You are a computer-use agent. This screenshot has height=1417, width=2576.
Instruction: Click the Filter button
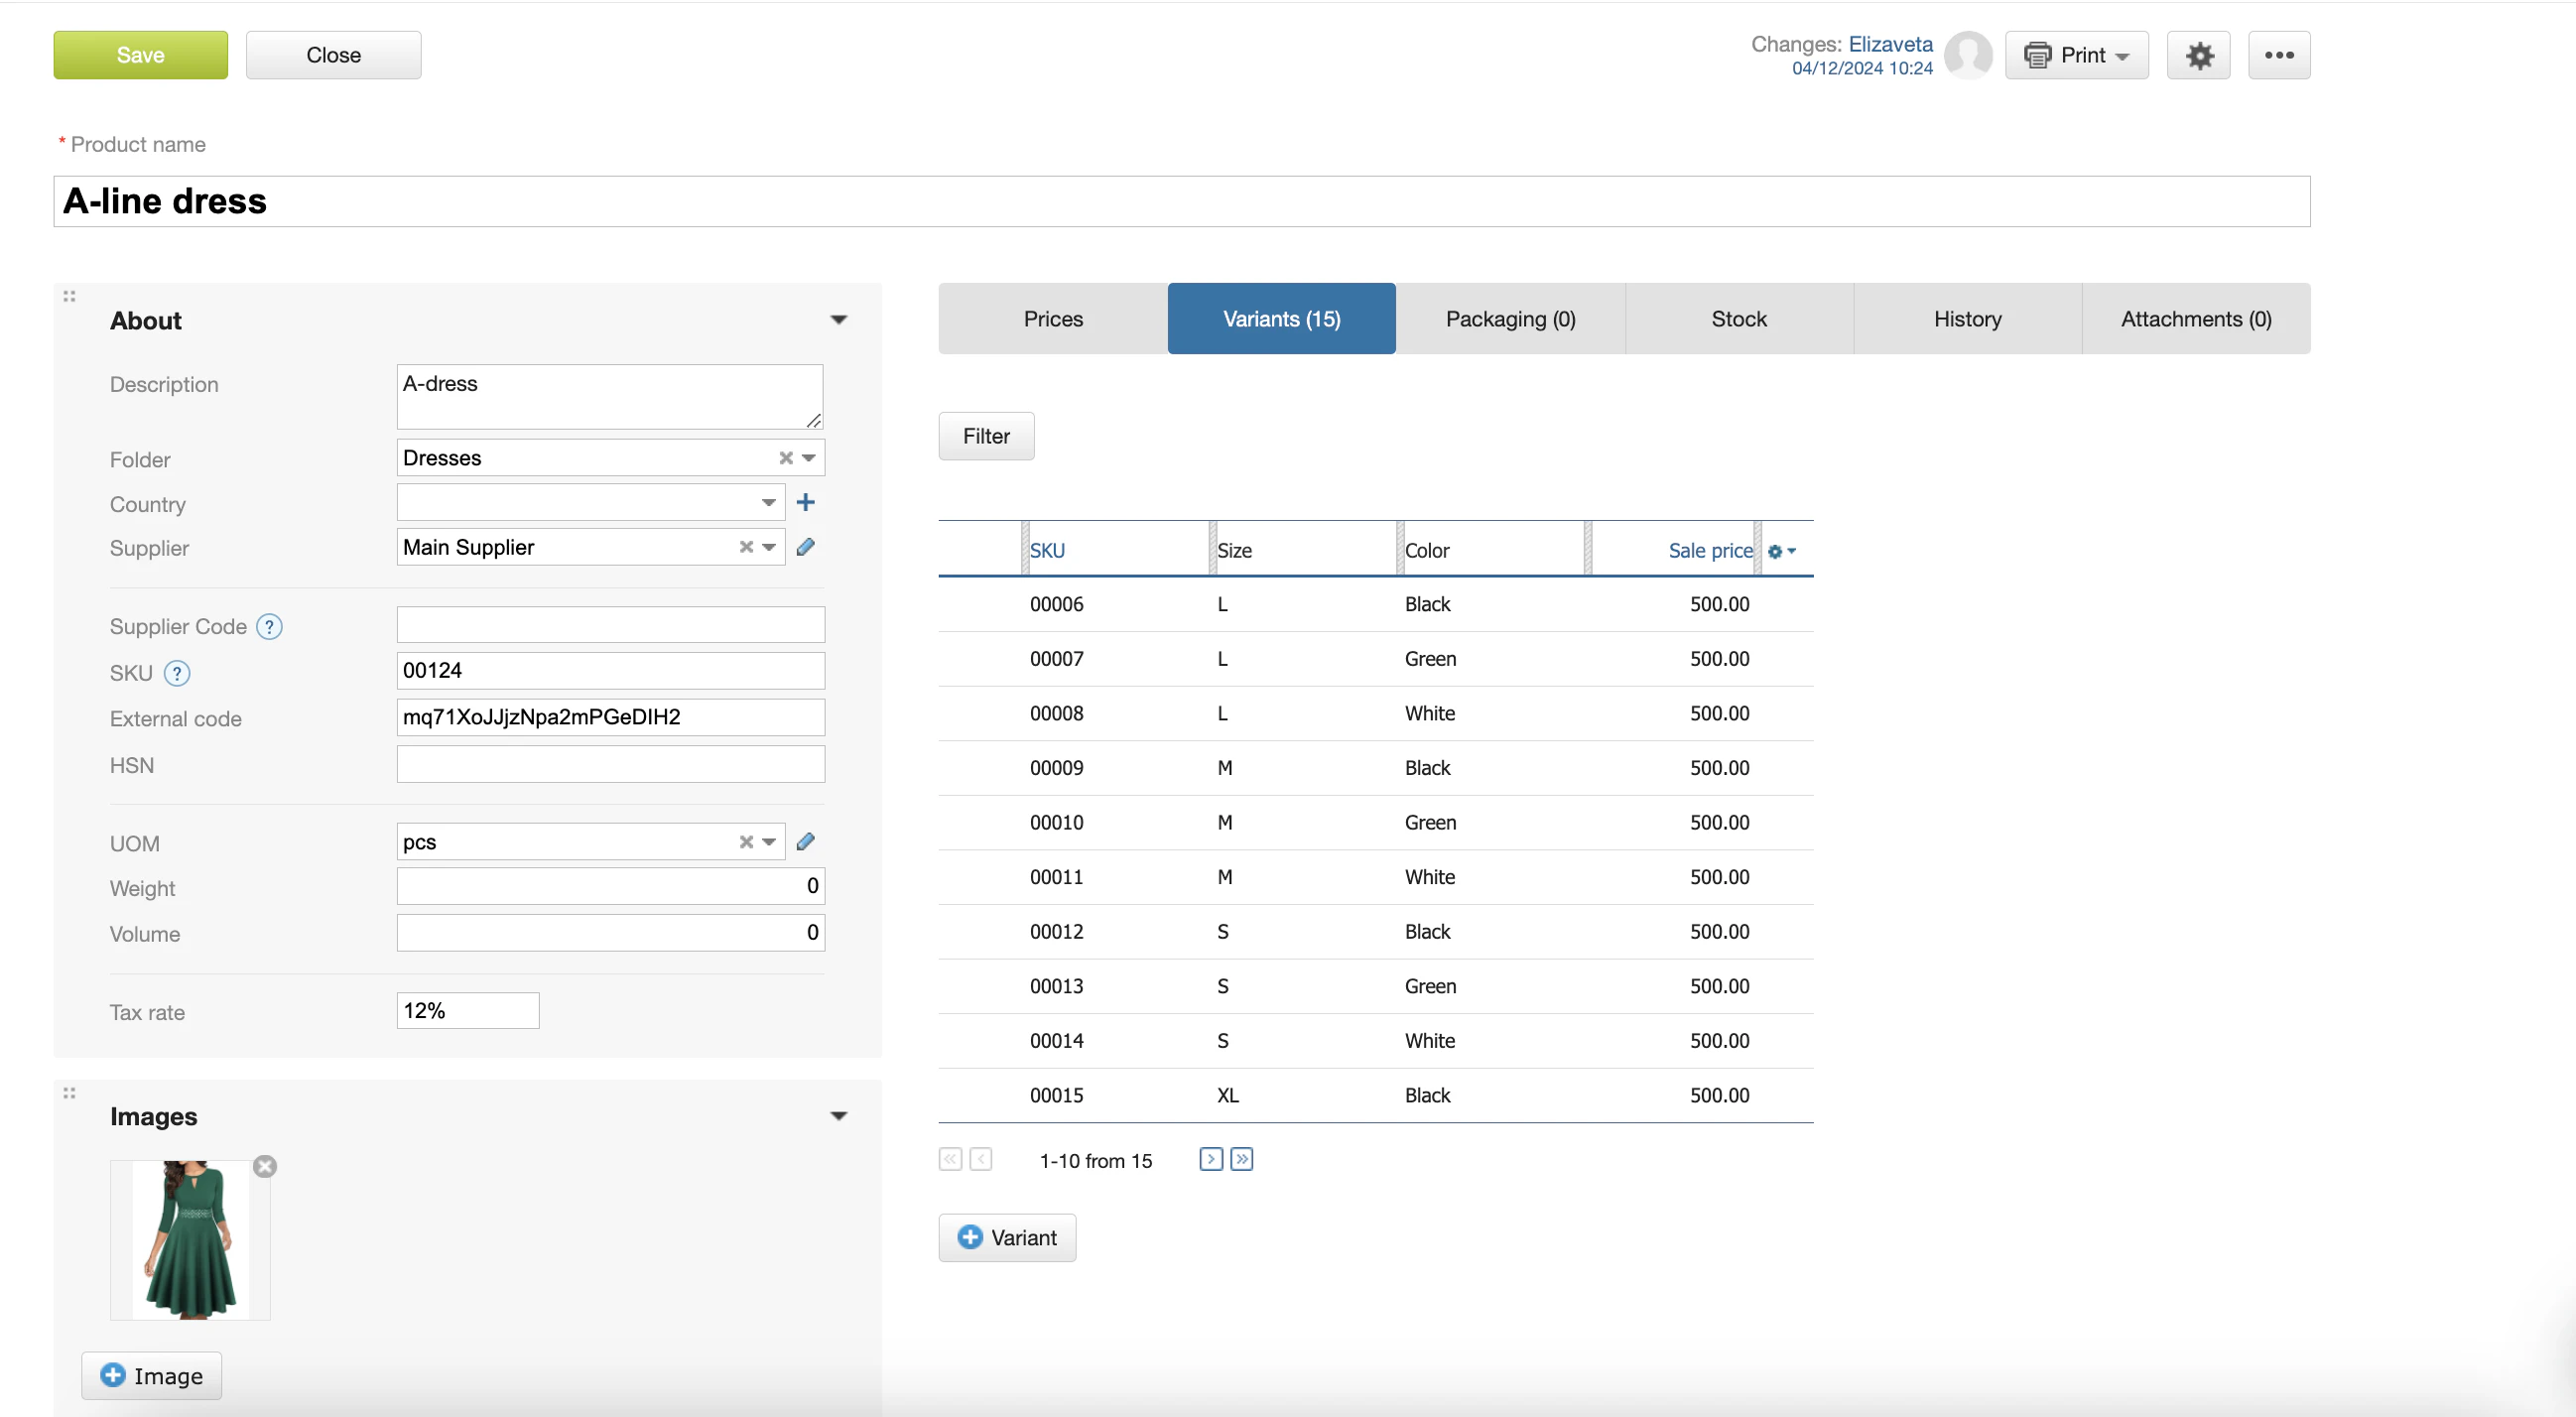click(x=986, y=436)
